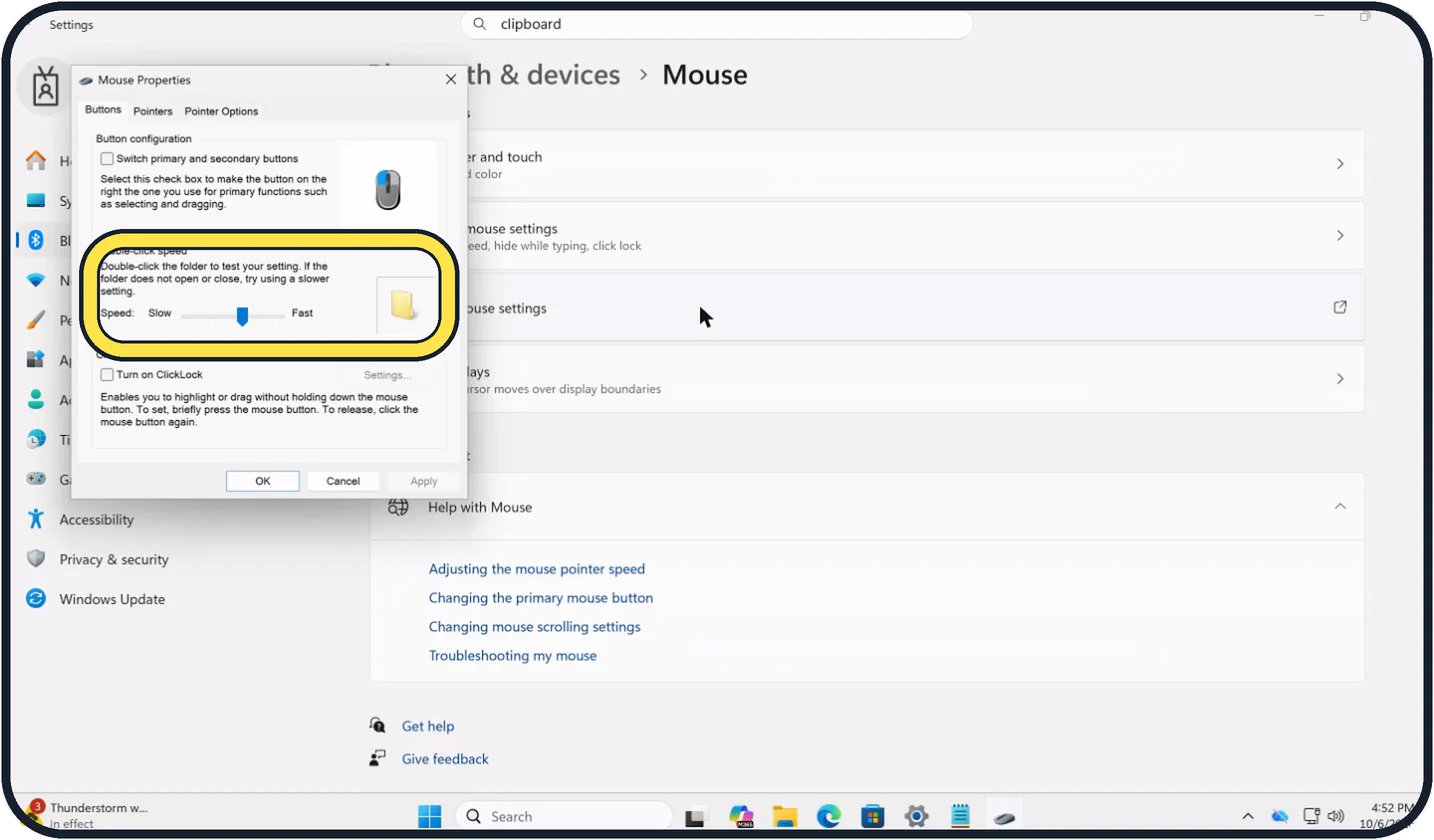Image resolution: width=1434 pixels, height=840 pixels.
Task: Enable Switch primary and secondary buttons checkbox
Action: [x=107, y=159]
